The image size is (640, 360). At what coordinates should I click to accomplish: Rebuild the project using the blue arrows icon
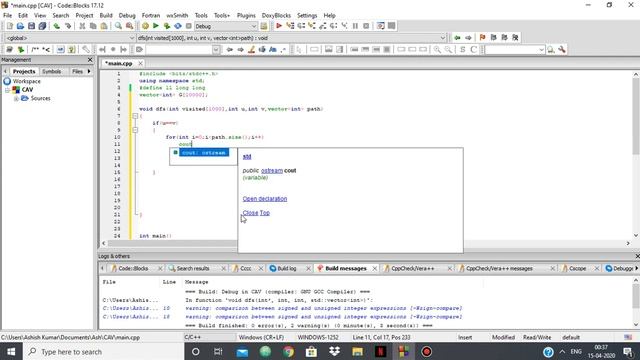tap(178, 26)
